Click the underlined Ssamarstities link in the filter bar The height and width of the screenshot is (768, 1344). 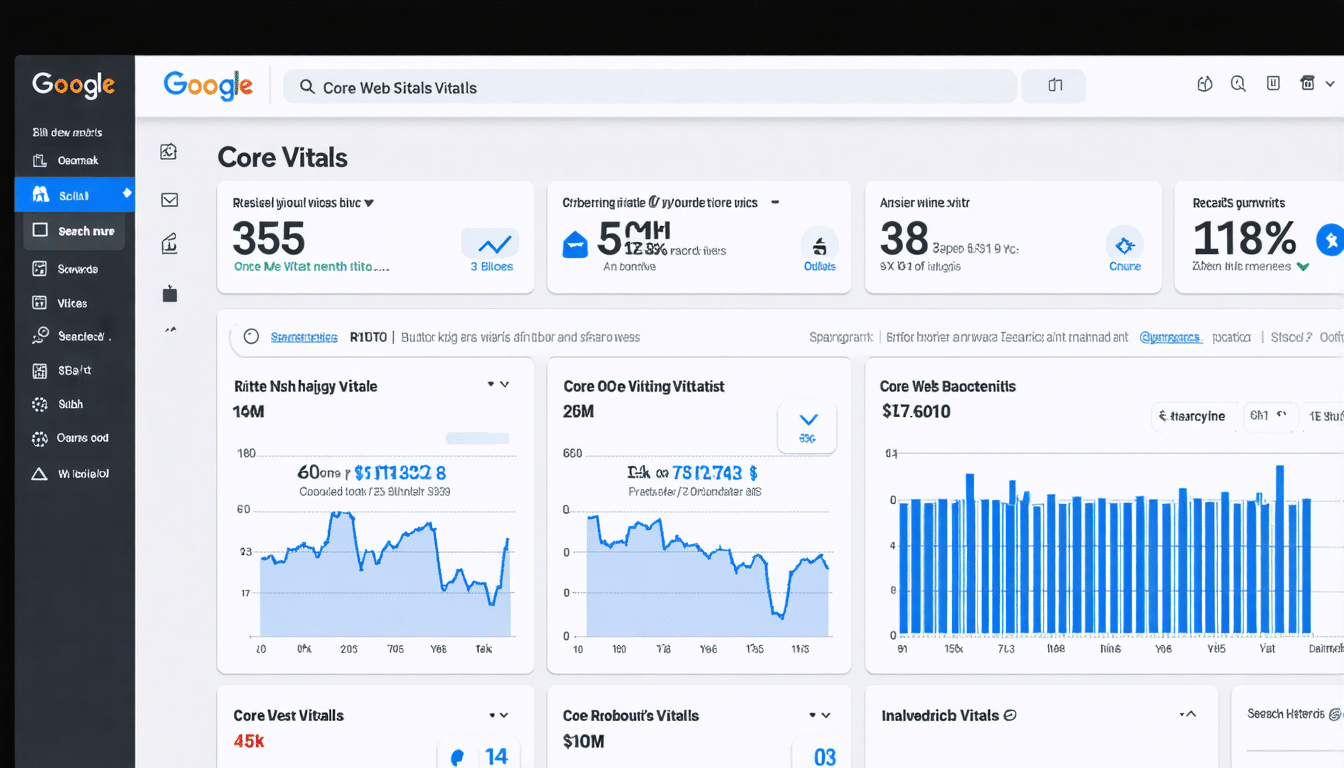point(304,338)
